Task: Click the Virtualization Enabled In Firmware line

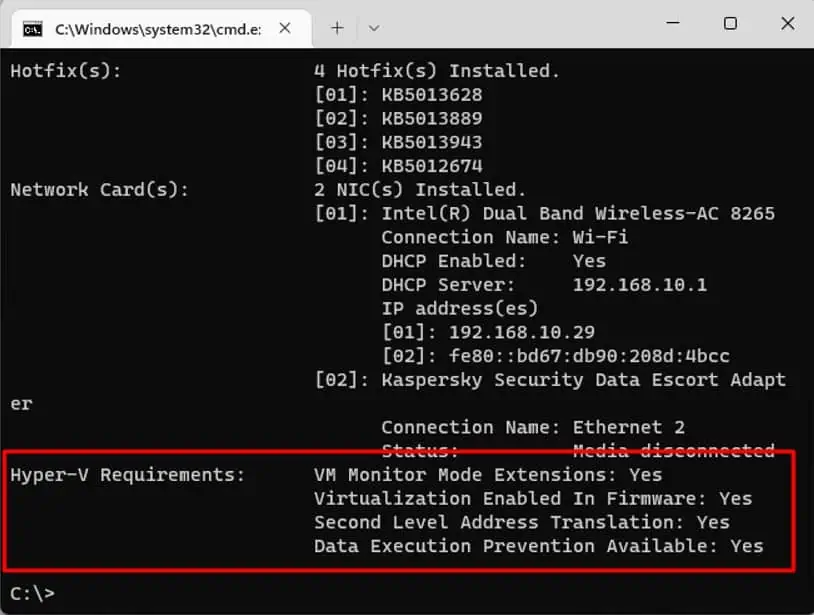Action: [533, 499]
